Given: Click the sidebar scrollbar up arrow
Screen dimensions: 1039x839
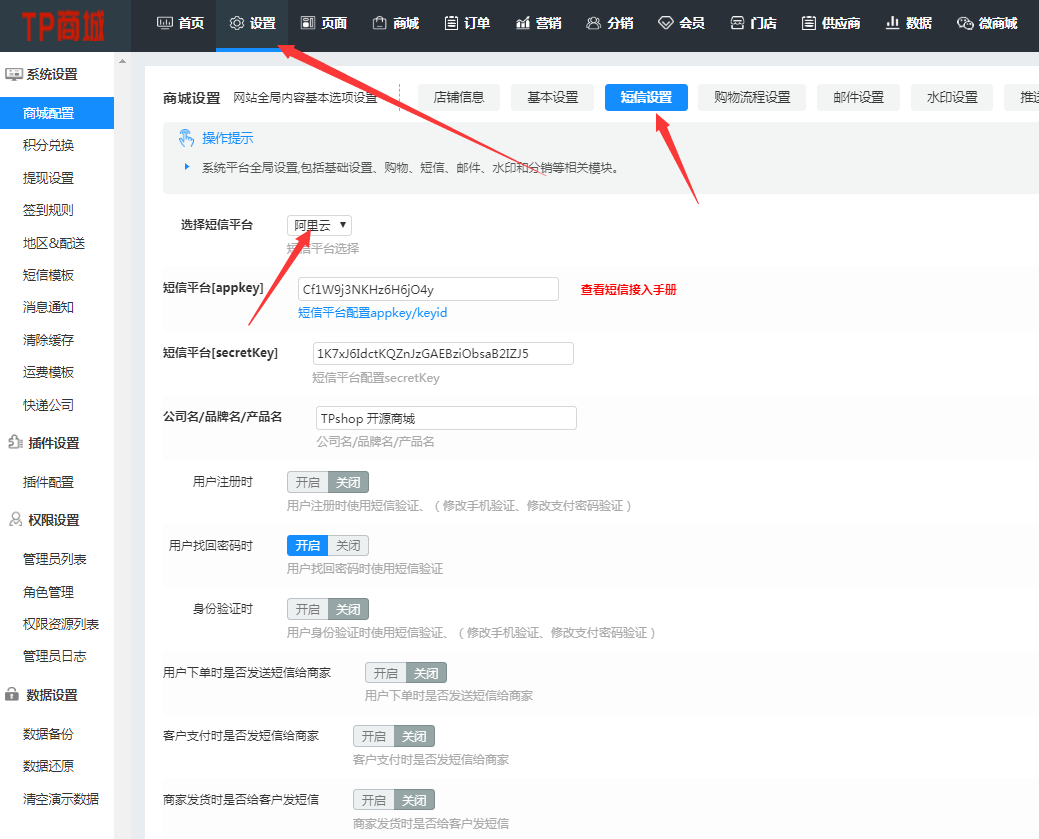Looking at the screenshot, I should 122,62.
